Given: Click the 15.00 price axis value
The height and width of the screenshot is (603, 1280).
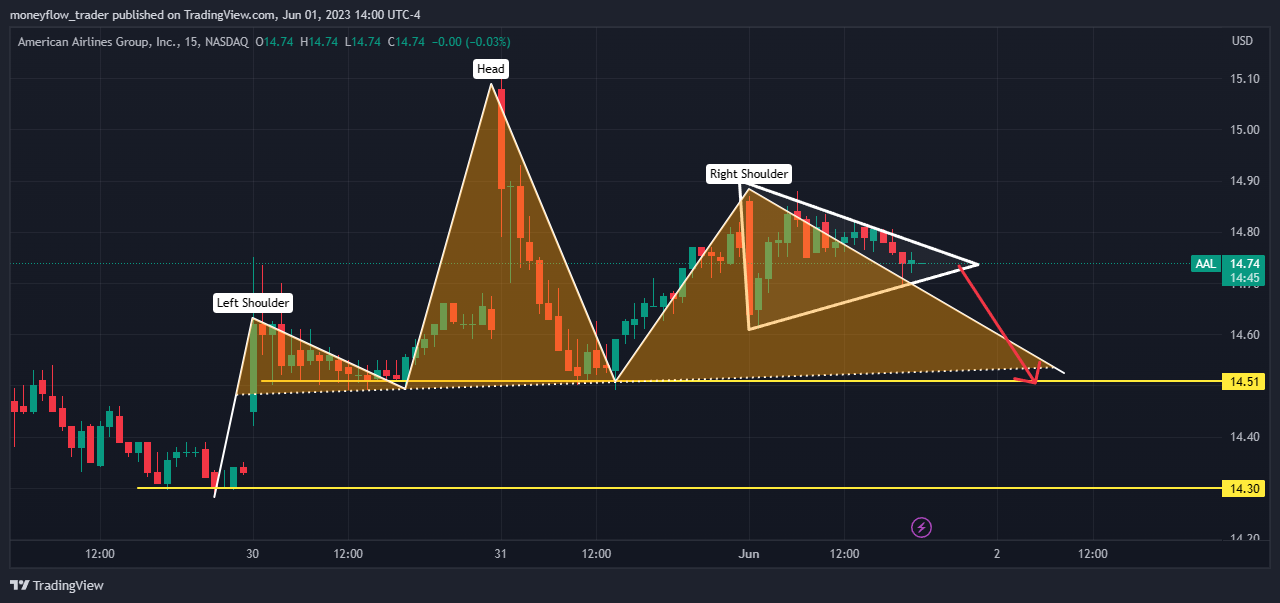Looking at the screenshot, I should pyautogui.click(x=1245, y=130).
